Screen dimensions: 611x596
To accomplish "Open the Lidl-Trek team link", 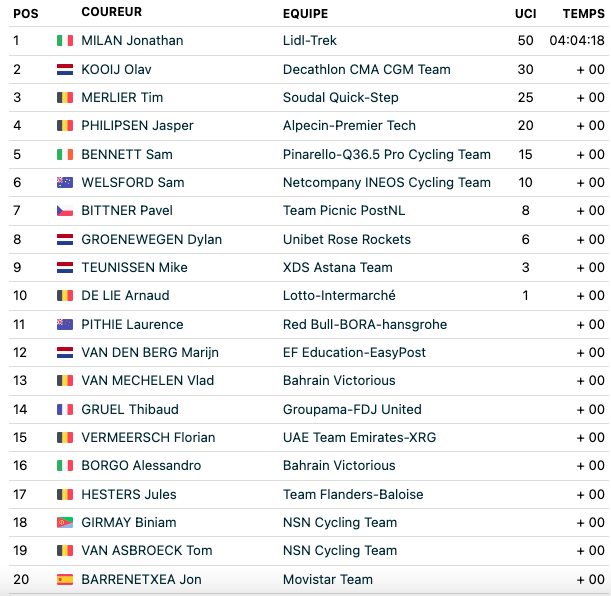I will tap(309, 41).
